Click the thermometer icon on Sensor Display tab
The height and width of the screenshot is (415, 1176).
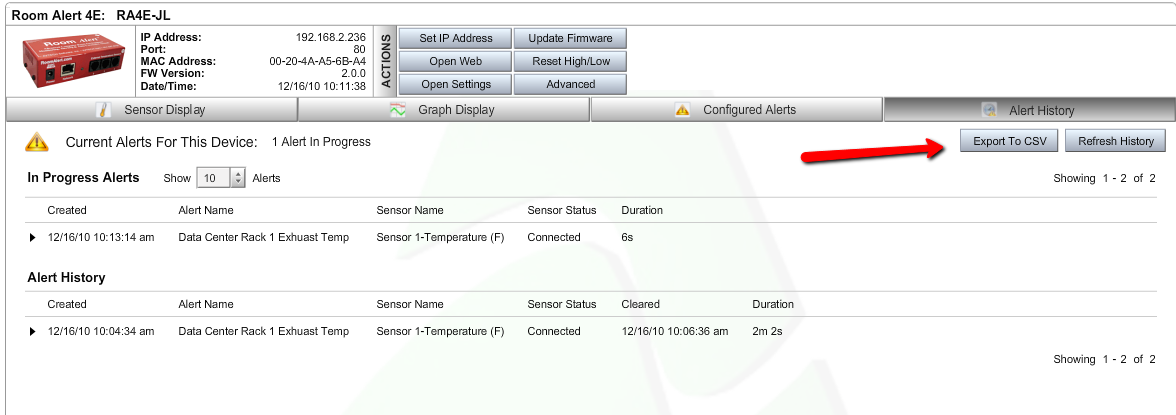click(x=100, y=110)
